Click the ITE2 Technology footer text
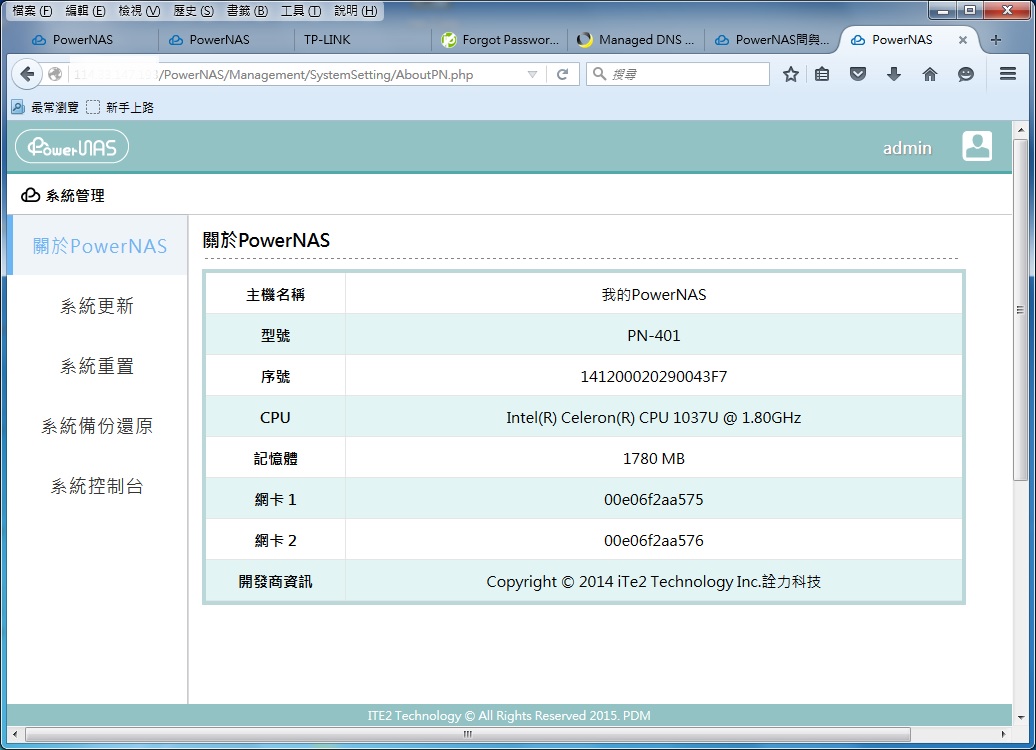Image resolution: width=1036 pixels, height=750 pixels. coord(509,716)
